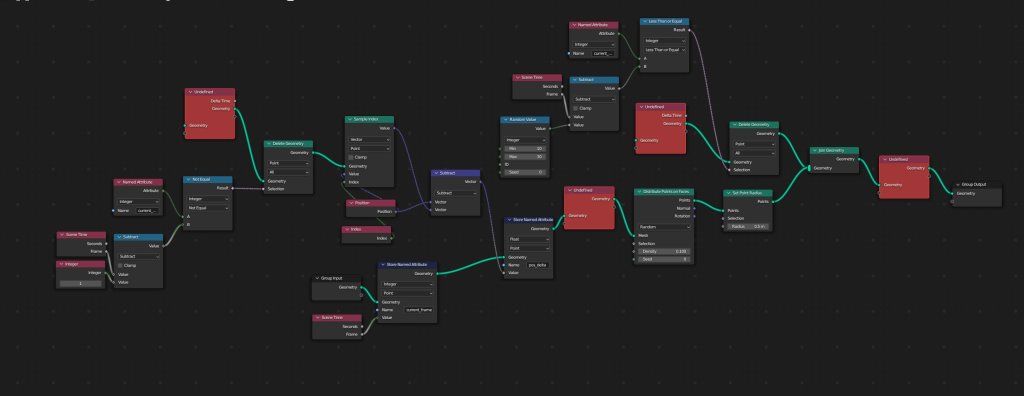
Task: Enable Clamp in Subtract feeding Less Than or Equal
Action: (x=575, y=108)
